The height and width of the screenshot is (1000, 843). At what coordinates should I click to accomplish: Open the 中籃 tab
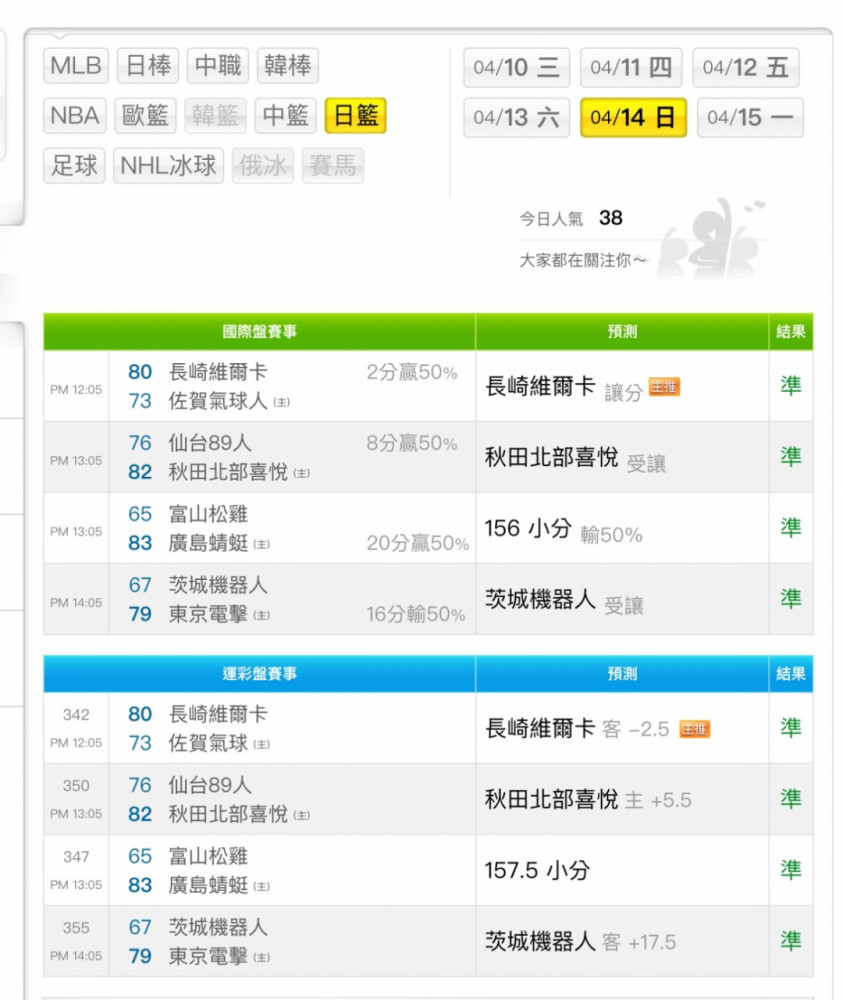(x=286, y=115)
